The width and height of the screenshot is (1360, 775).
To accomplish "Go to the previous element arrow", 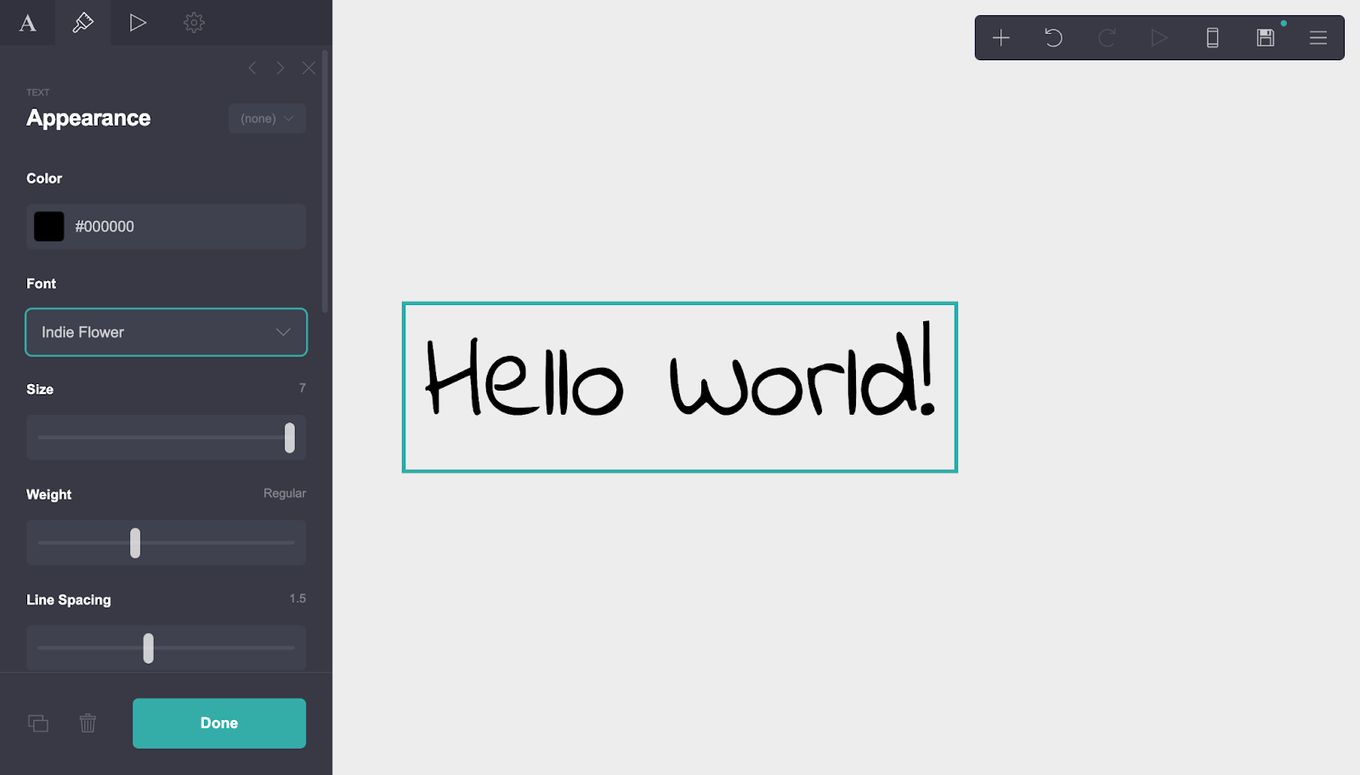I will click(x=252, y=68).
